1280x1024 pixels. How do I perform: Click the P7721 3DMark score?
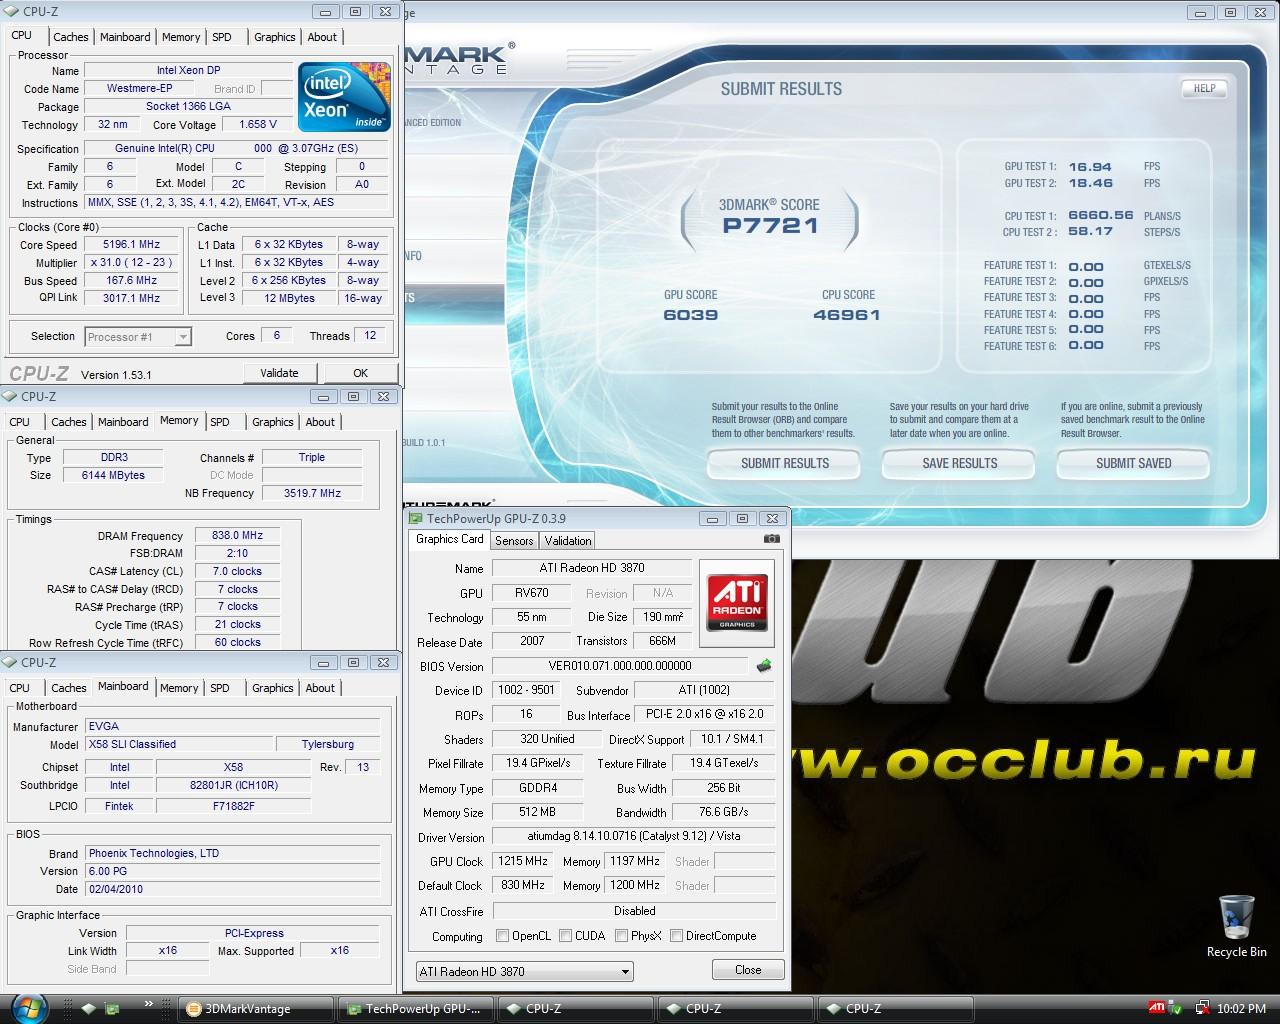(x=771, y=226)
